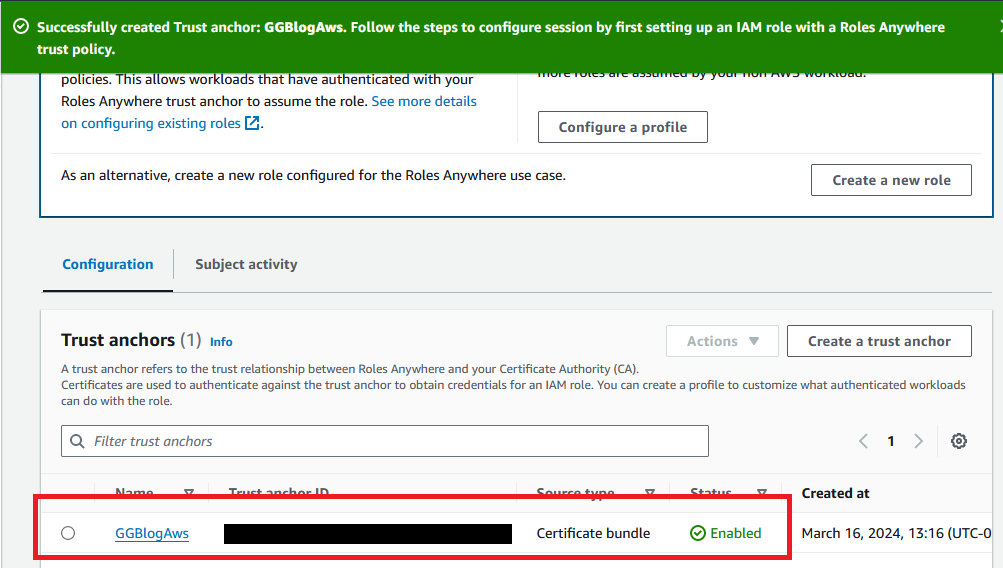Select the GGBlogAws trust anchor radio button
This screenshot has height=568, width=1003.
68,533
